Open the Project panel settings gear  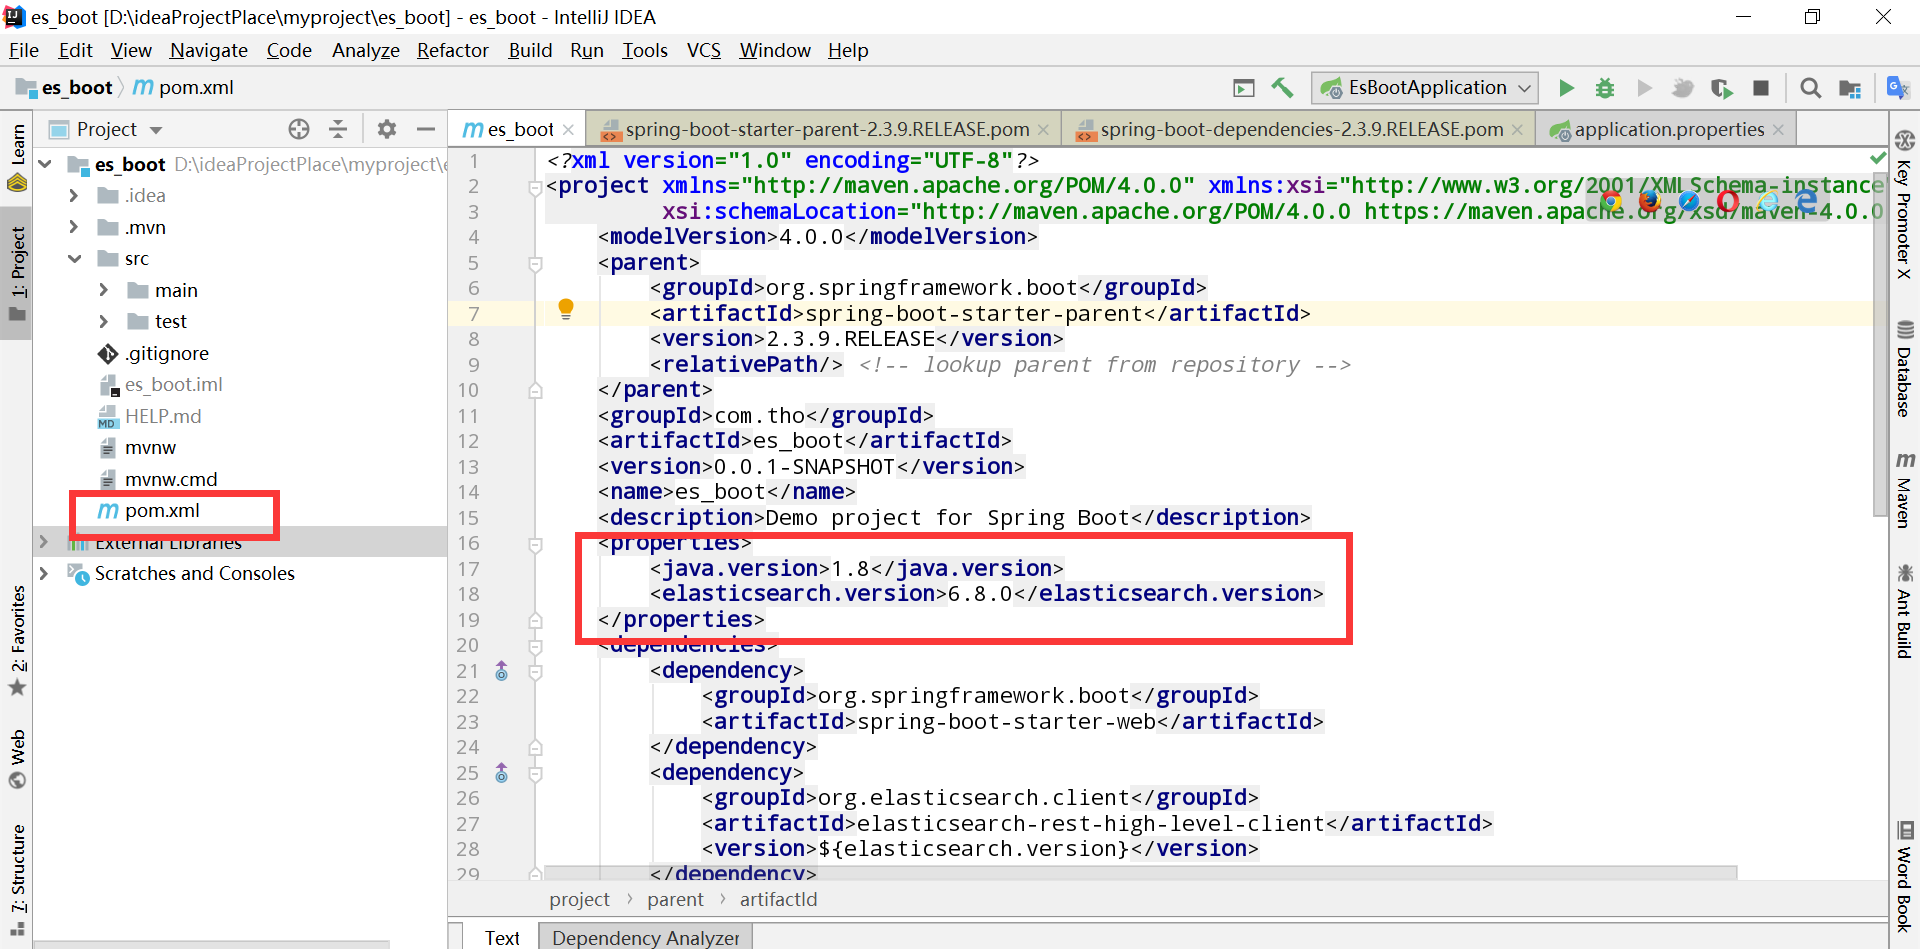pyautogui.click(x=386, y=128)
